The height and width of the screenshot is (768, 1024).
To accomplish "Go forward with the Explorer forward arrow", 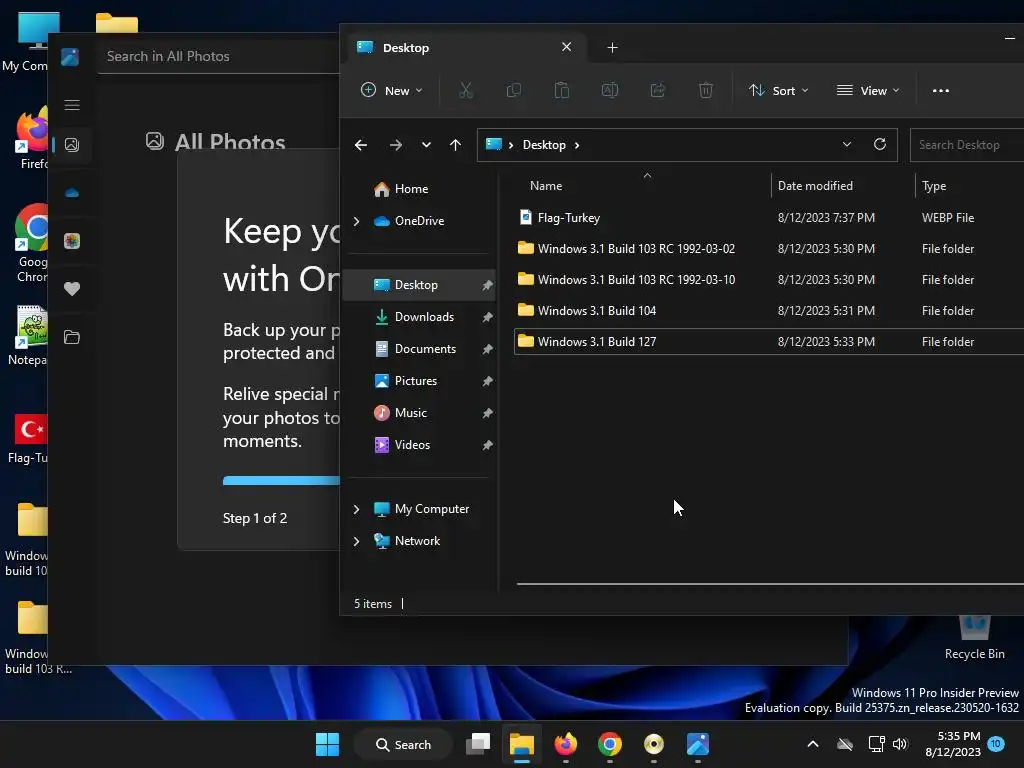I will coord(396,145).
